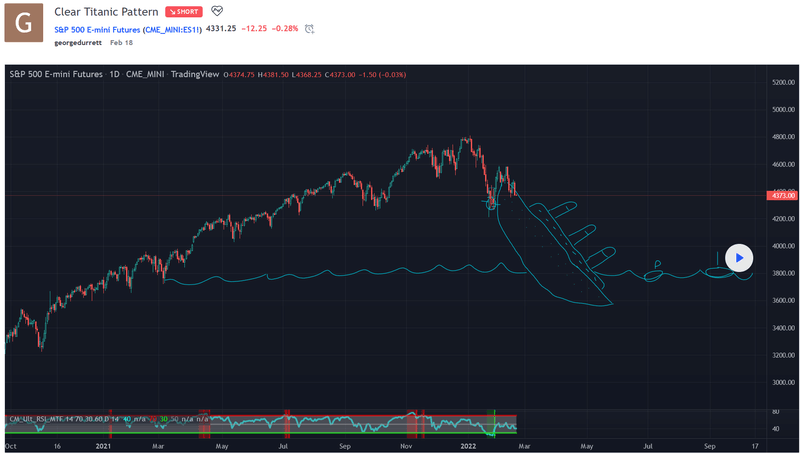Click the Feb 18 publication date
This screenshot has width=800, height=453.
121,43
